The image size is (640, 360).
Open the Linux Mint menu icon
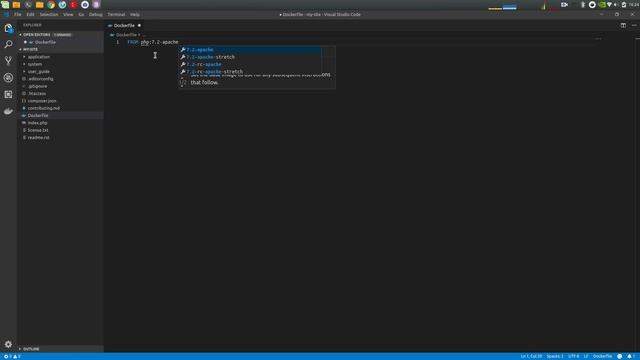coord(5,4)
